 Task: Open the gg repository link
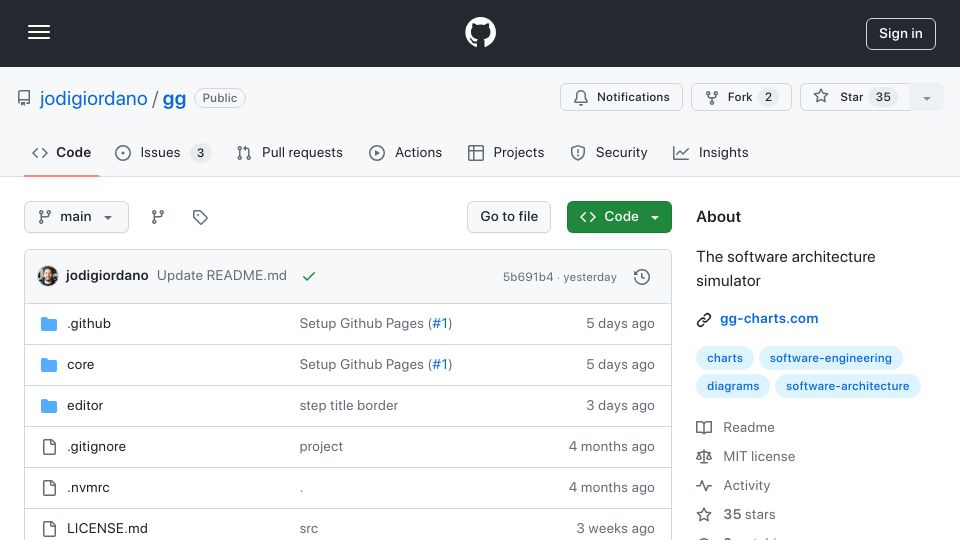[174, 99]
